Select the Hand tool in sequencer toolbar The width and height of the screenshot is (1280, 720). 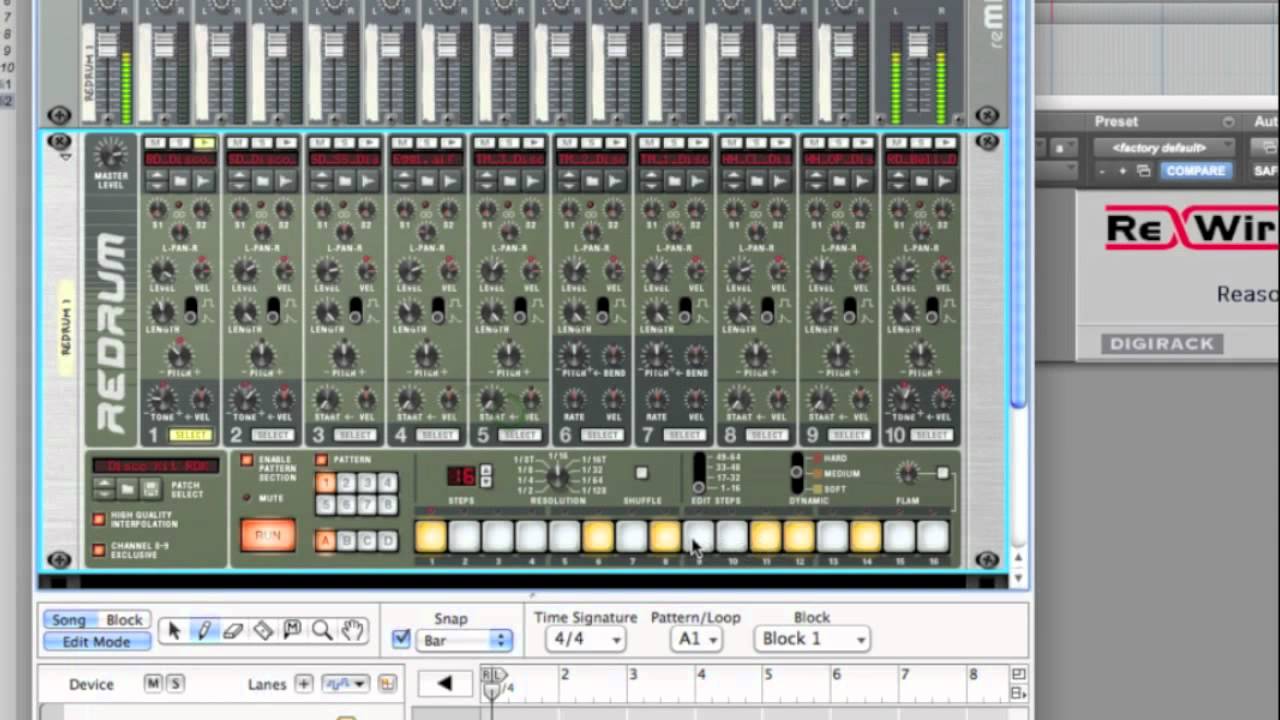click(352, 630)
